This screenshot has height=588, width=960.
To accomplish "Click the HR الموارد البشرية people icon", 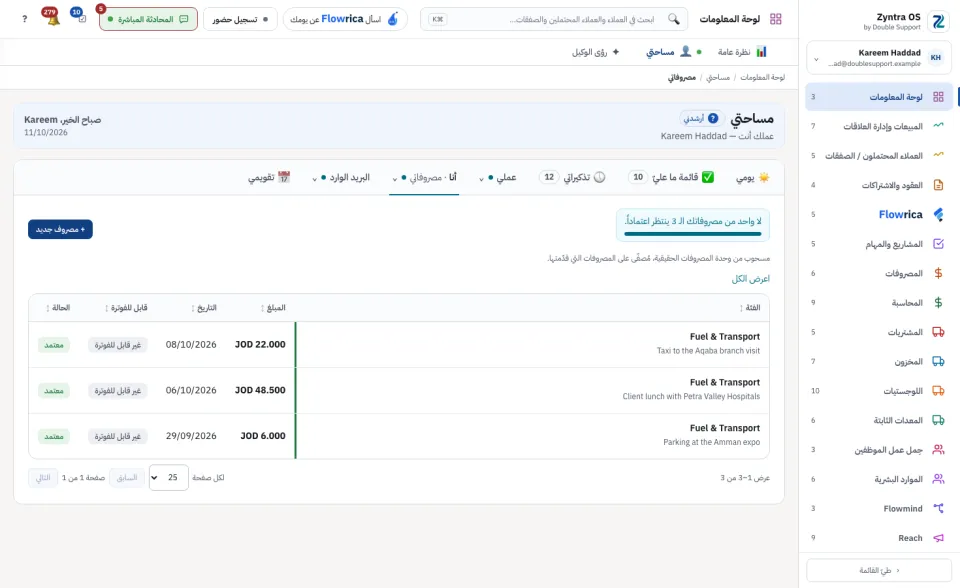I will point(938,478).
